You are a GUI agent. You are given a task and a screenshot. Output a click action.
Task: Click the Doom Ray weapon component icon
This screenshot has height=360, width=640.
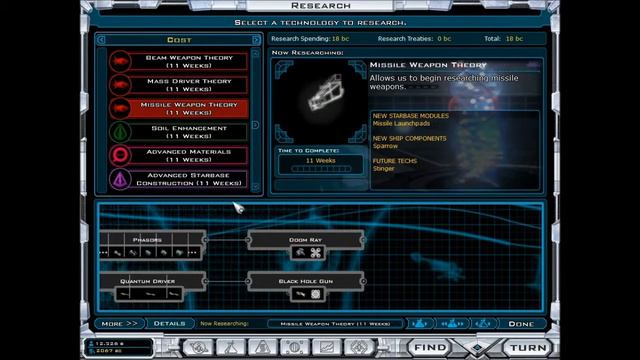(x=300, y=253)
